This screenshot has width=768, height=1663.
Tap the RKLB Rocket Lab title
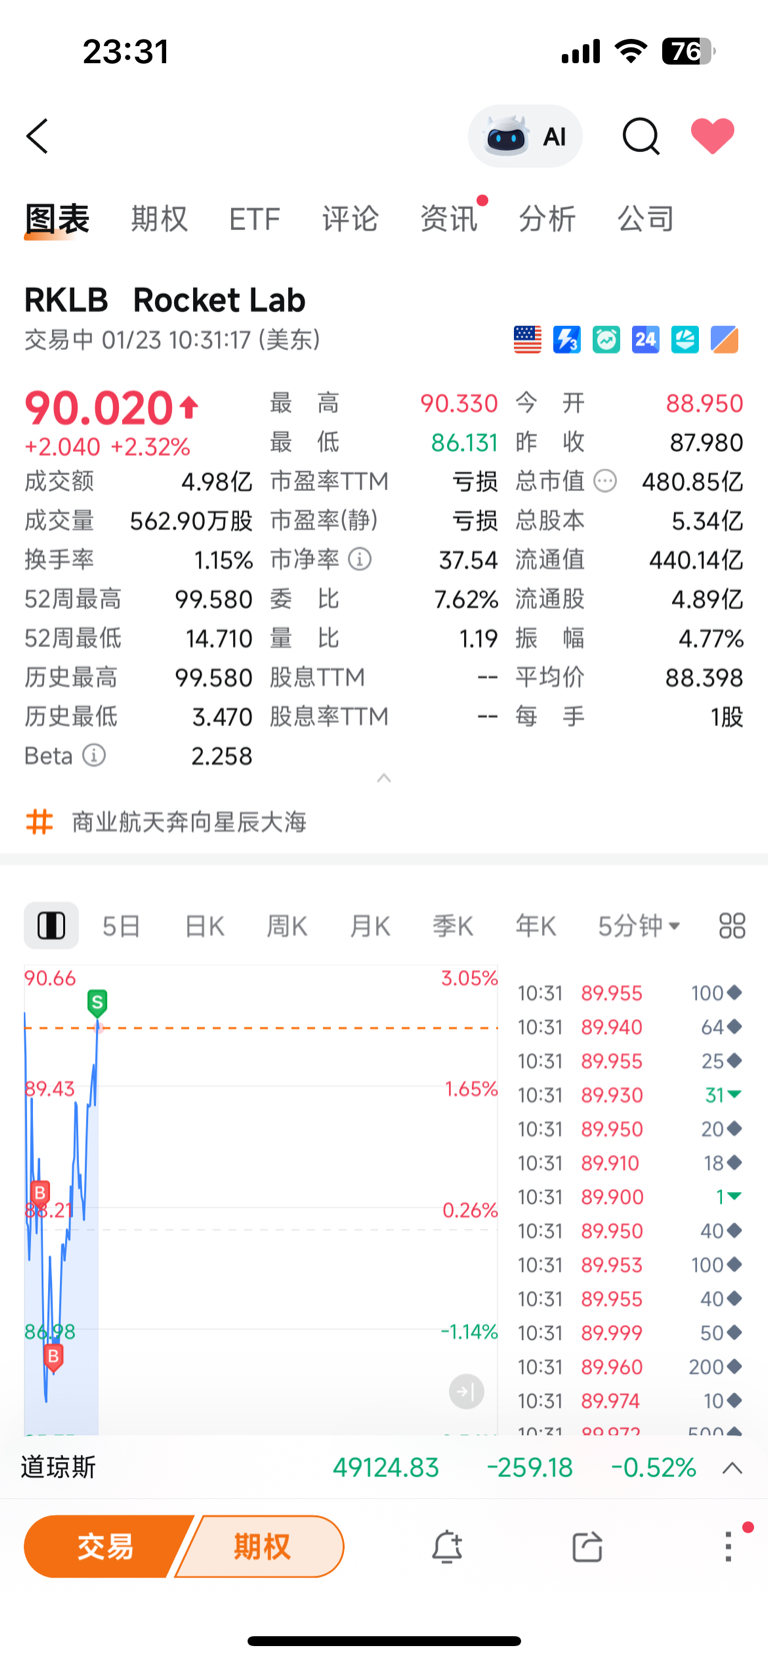point(165,300)
